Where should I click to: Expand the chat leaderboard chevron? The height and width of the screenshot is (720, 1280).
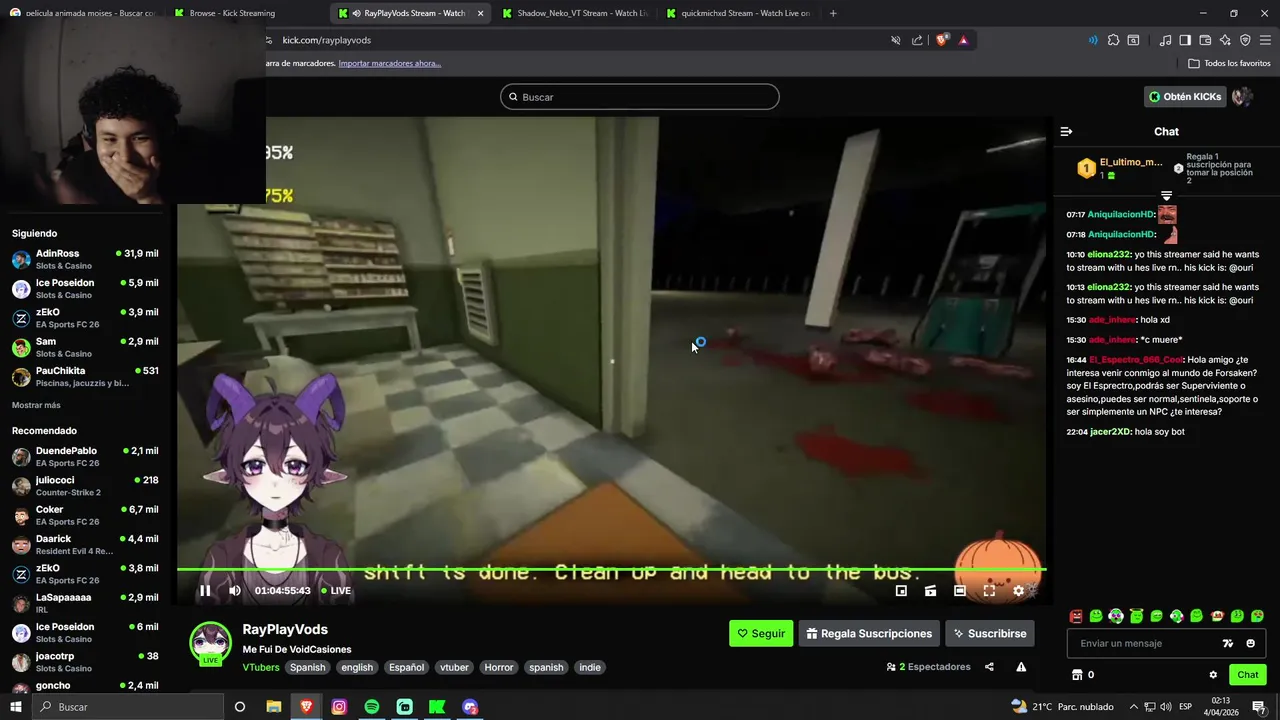(x=1166, y=196)
